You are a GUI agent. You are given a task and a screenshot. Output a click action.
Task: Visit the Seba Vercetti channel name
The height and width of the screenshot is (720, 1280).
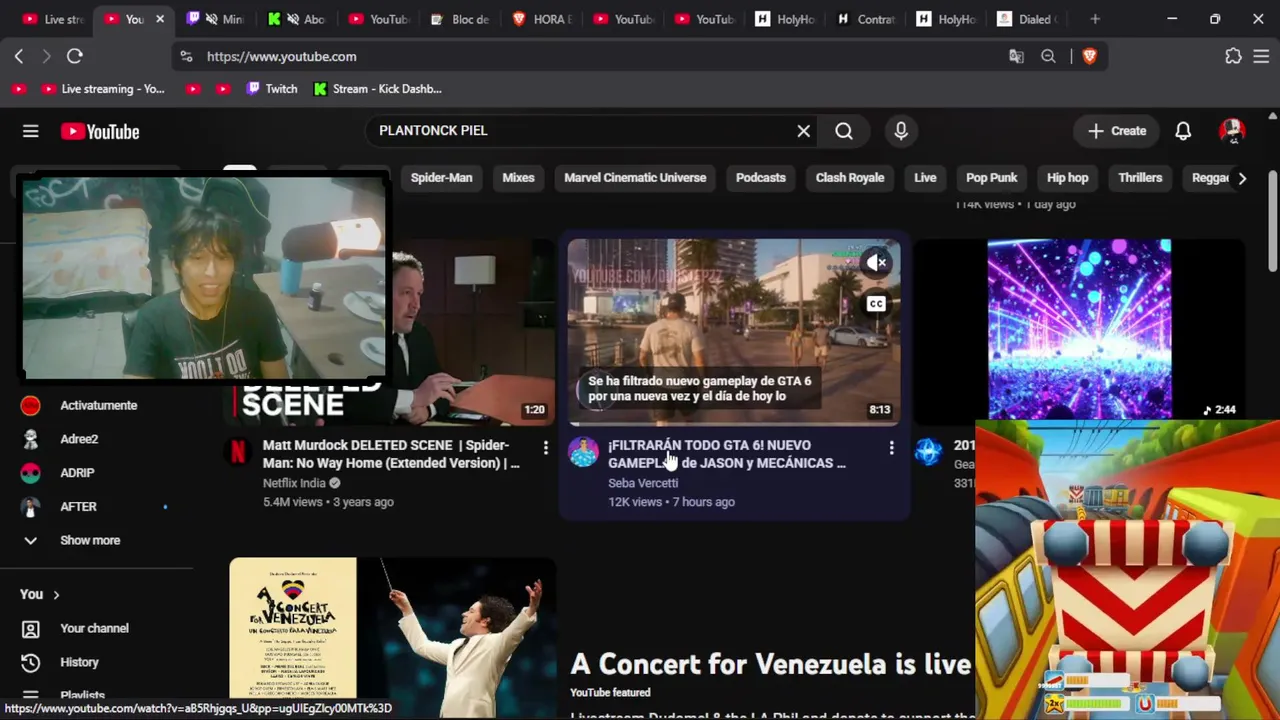(643, 483)
